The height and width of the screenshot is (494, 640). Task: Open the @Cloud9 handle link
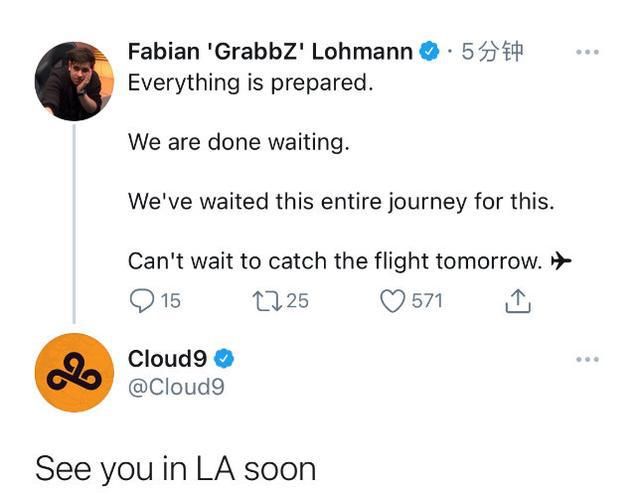(x=176, y=387)
